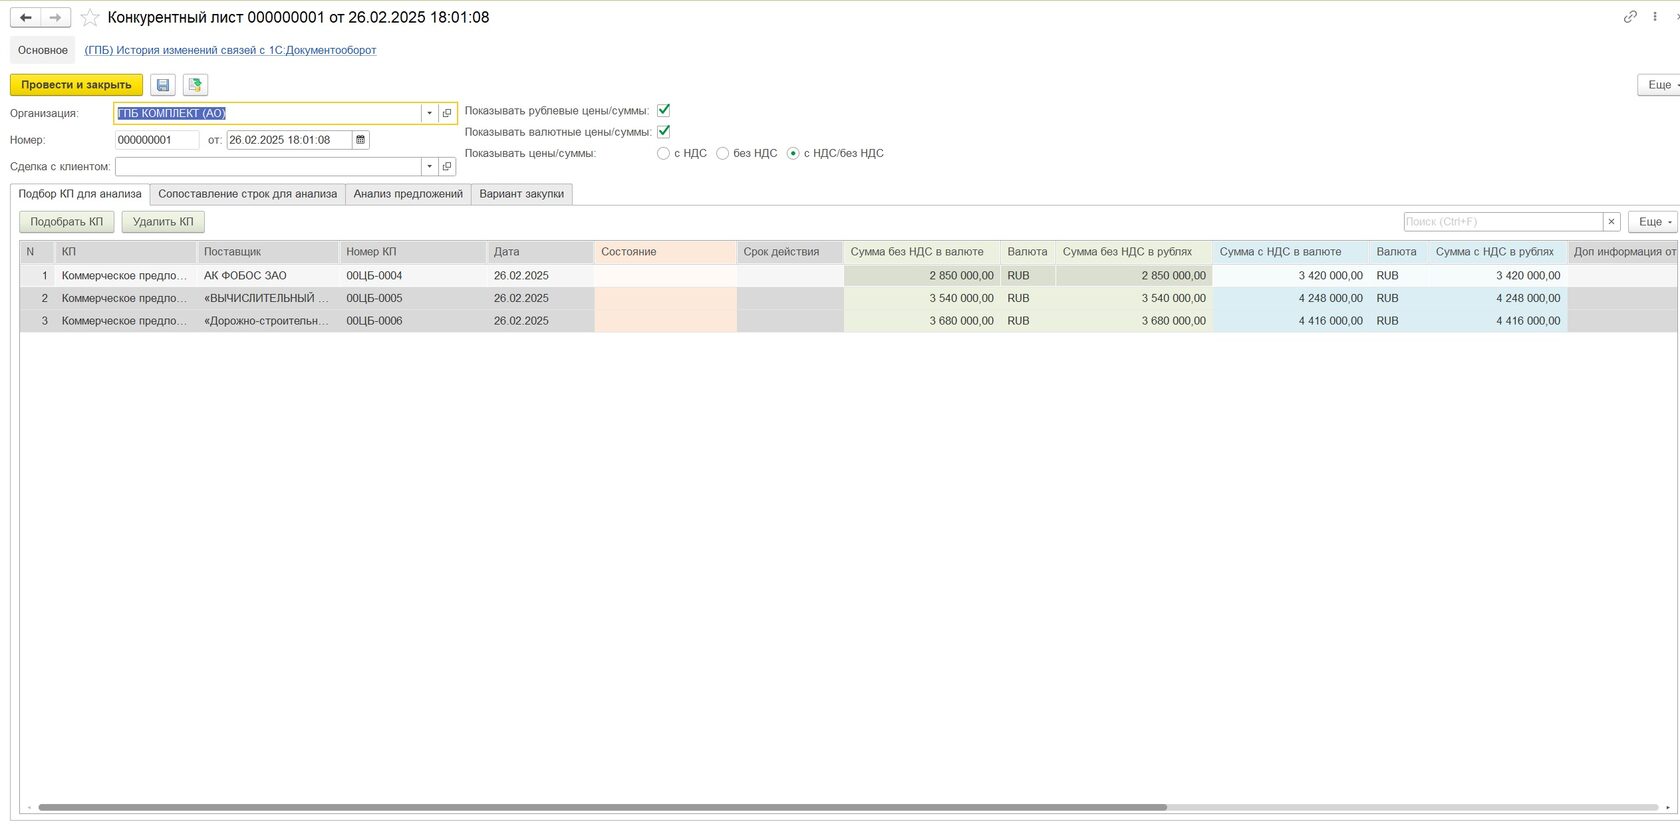Expand the 'Сделка с клиентом' dropdown
Viewport: 1680px width, 826px height.
[430, 167]
